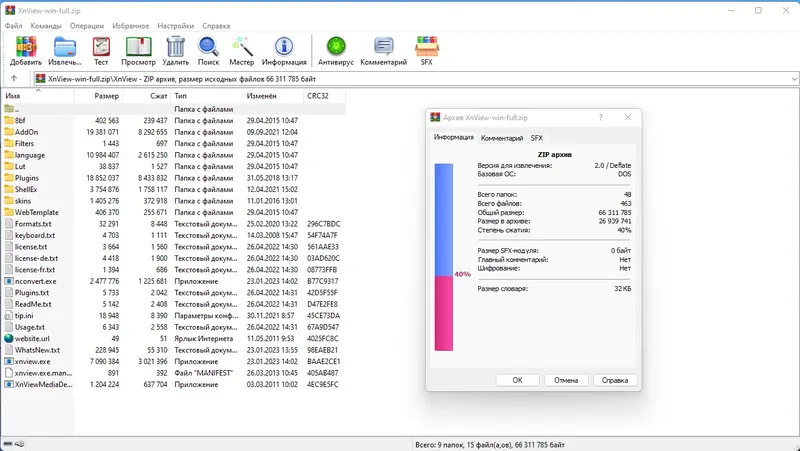This screenshot has height=451, width=800.
Task: Select the website.url globe icon
Action: (9, 338)
